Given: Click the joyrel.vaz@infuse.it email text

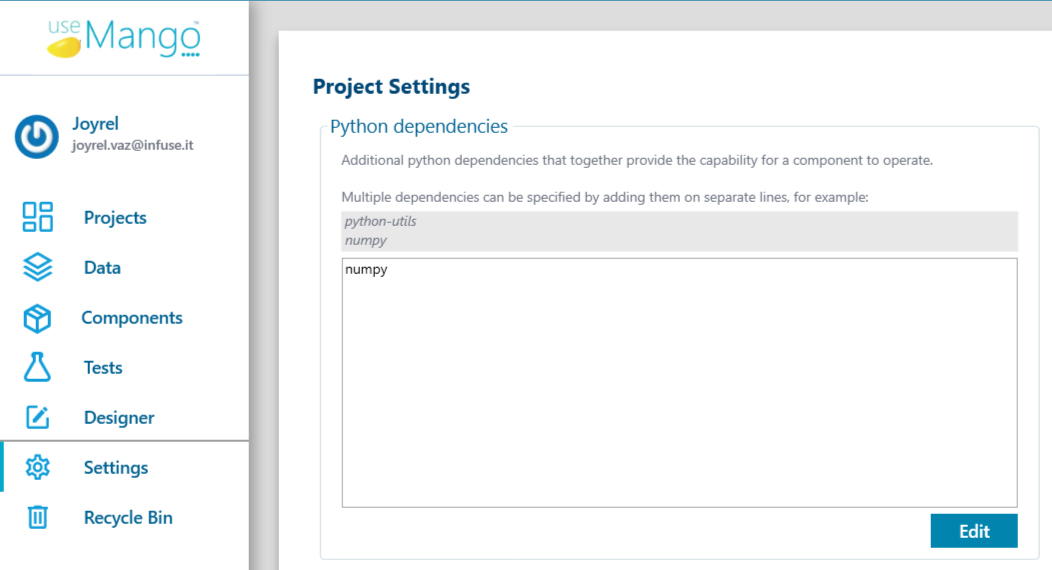Looking at the screenshot, I should point(133,146).
